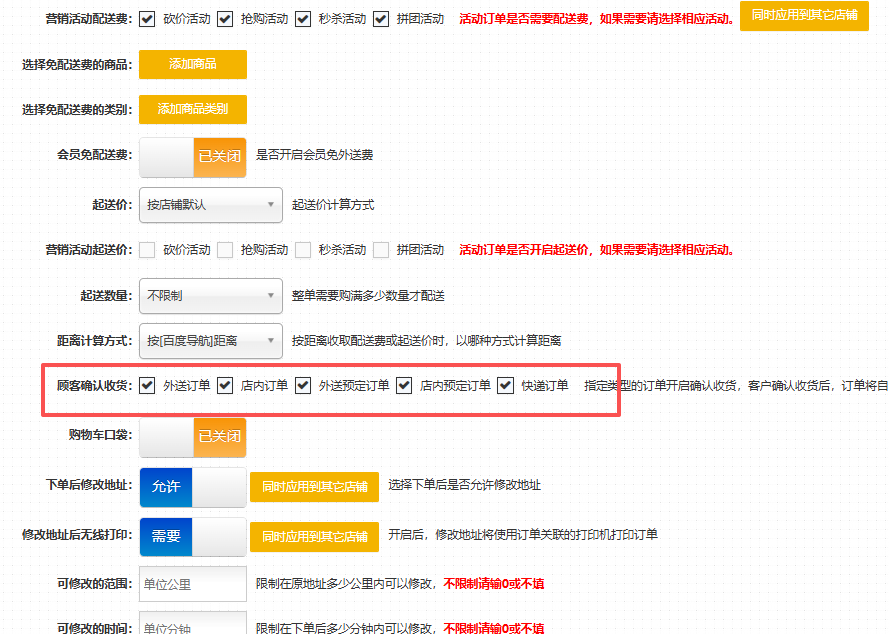This screenshot has width=889, height=634.
Task: Open the 起送价 dropdown
Action: [x=210, y=205]
